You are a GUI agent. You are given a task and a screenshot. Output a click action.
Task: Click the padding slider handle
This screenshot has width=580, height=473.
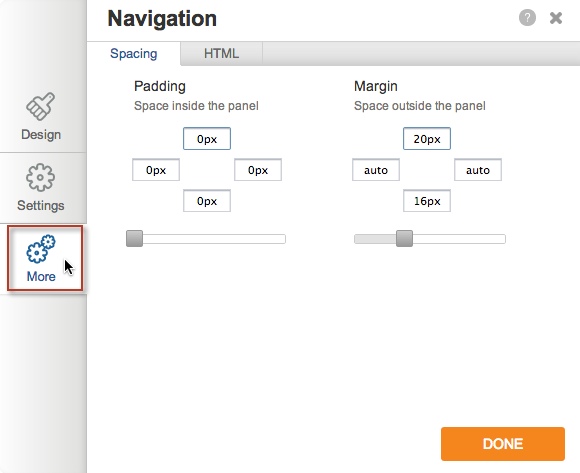pyautogui.click(x=134, y=239)
